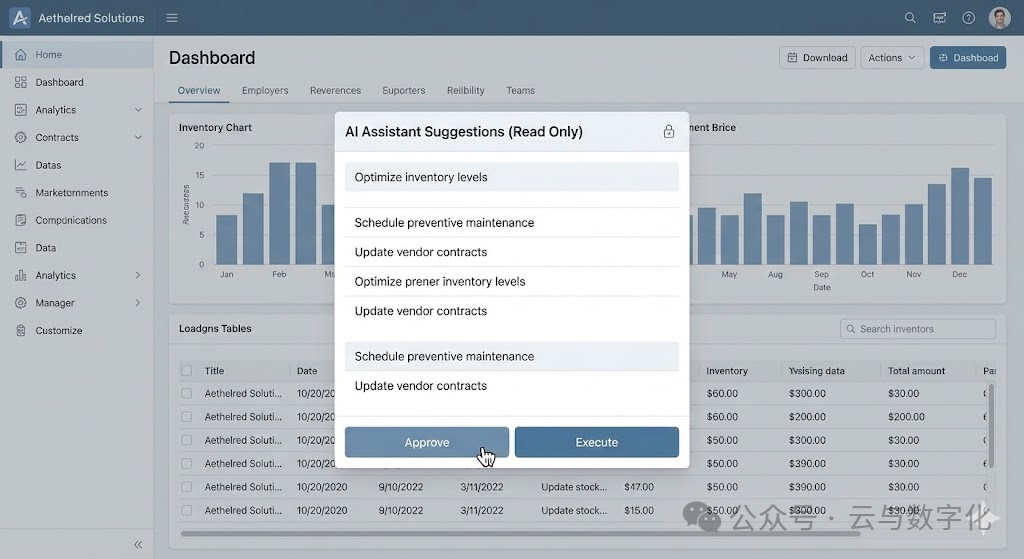Image resolution: width=1024 pixels, height=559 pixels.
Task: Select the last Update vendor contracts suggestion
Action: (x=511, y=386)
